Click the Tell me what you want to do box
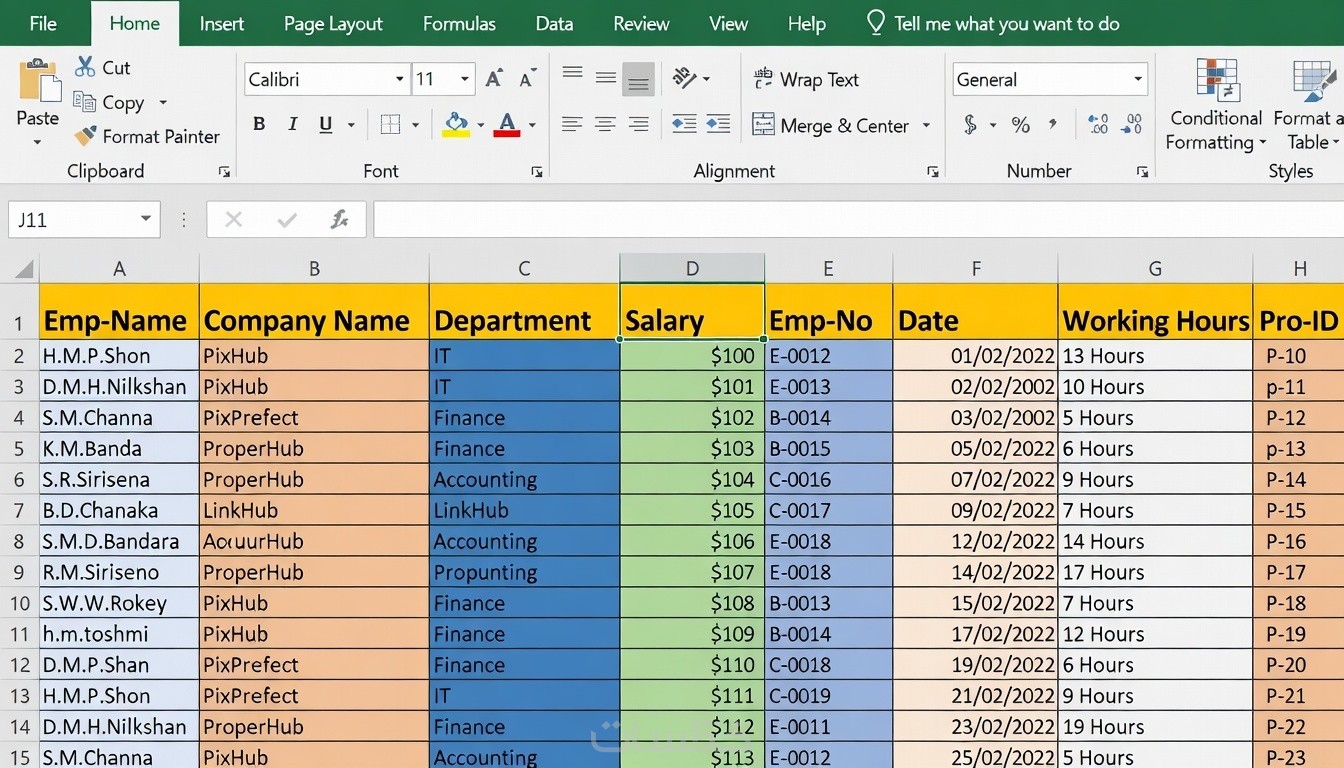The height and width of the screenshot is (768, 1344). click(992, 23)
